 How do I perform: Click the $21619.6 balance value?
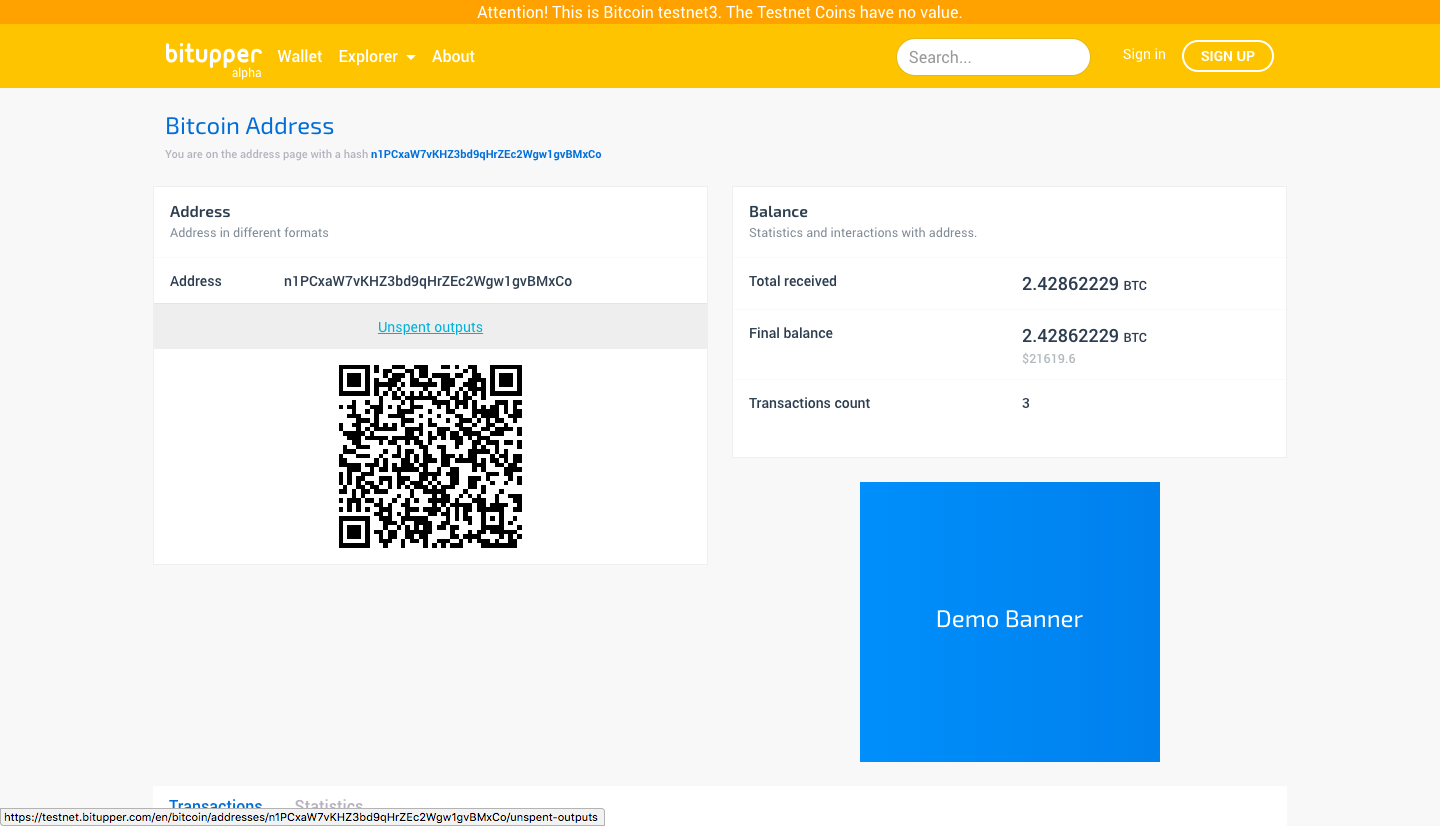coord(1049,359)
